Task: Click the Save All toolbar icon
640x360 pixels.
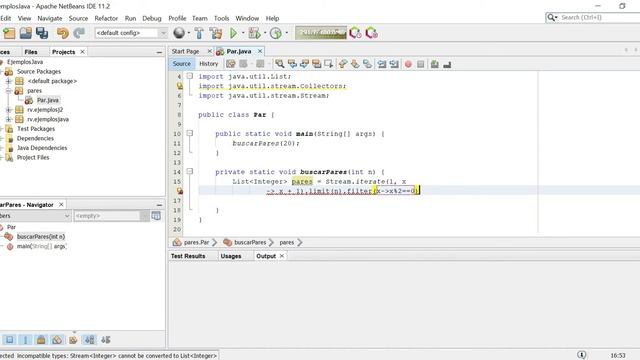Action: tap(42, 33)
